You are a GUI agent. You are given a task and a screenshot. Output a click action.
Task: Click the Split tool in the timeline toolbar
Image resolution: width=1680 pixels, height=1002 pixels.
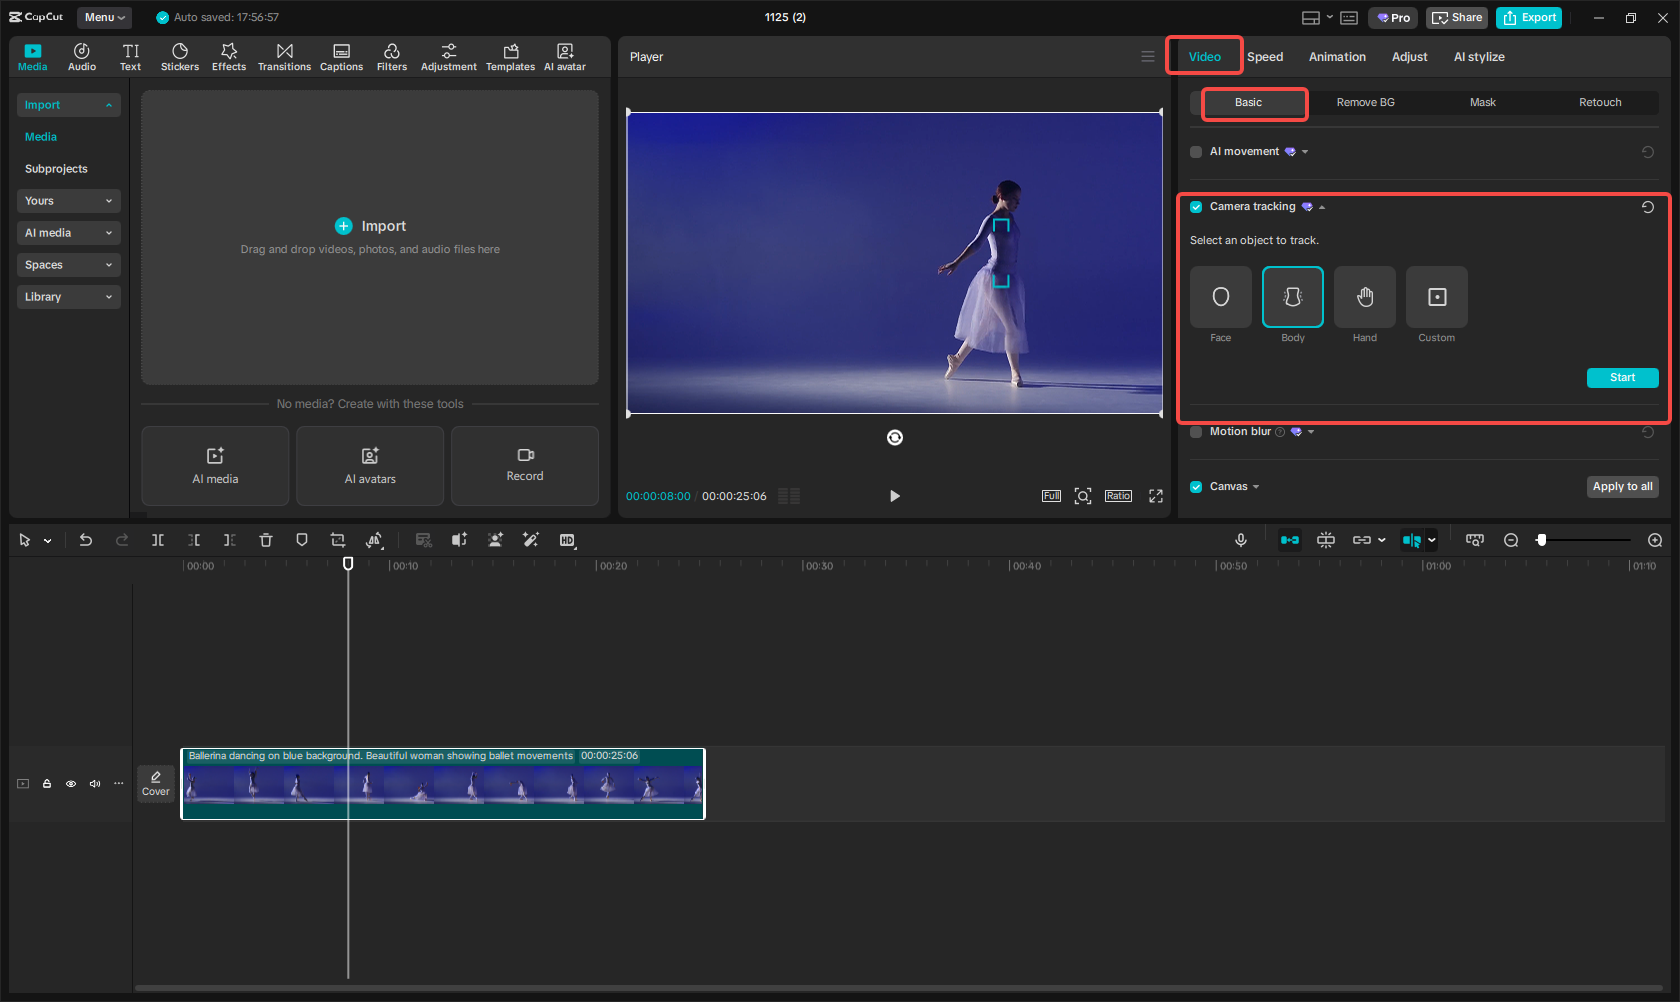(157, 540)
